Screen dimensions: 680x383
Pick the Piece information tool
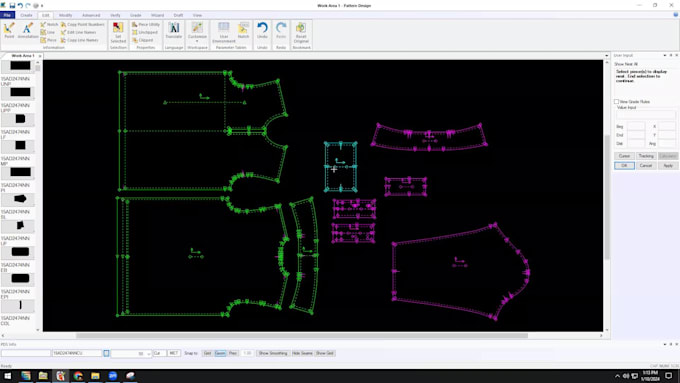[49, 40]
